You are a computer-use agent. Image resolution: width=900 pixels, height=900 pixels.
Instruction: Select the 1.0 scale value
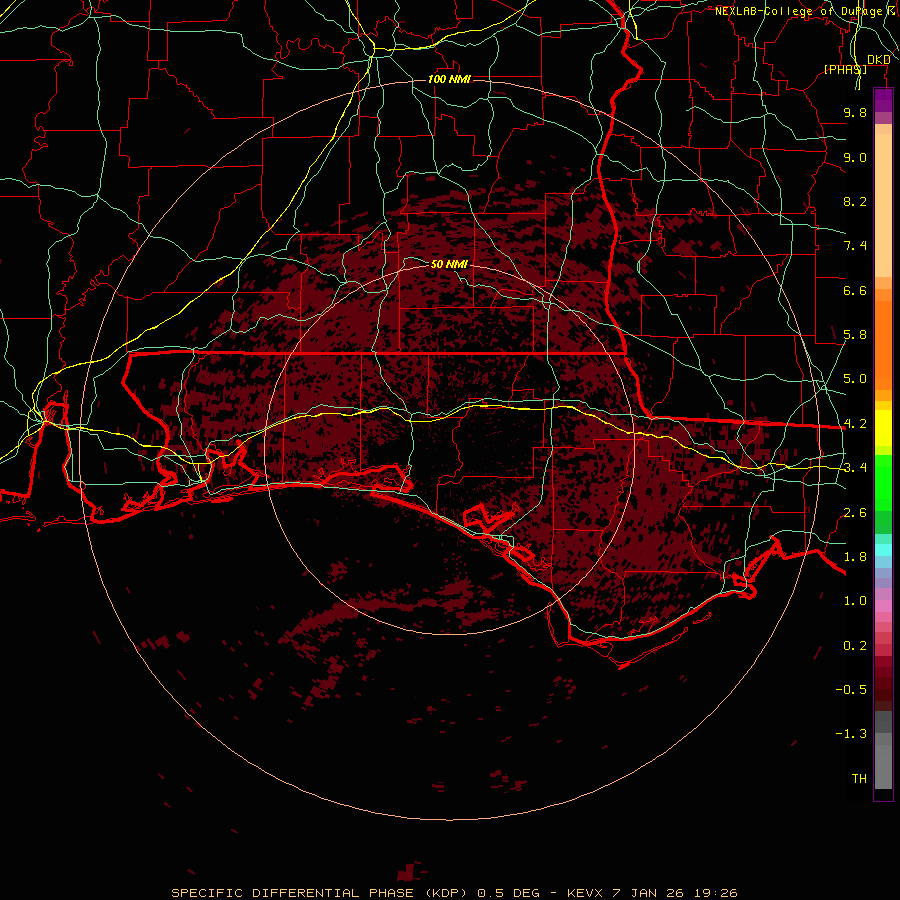click(855, 601)
